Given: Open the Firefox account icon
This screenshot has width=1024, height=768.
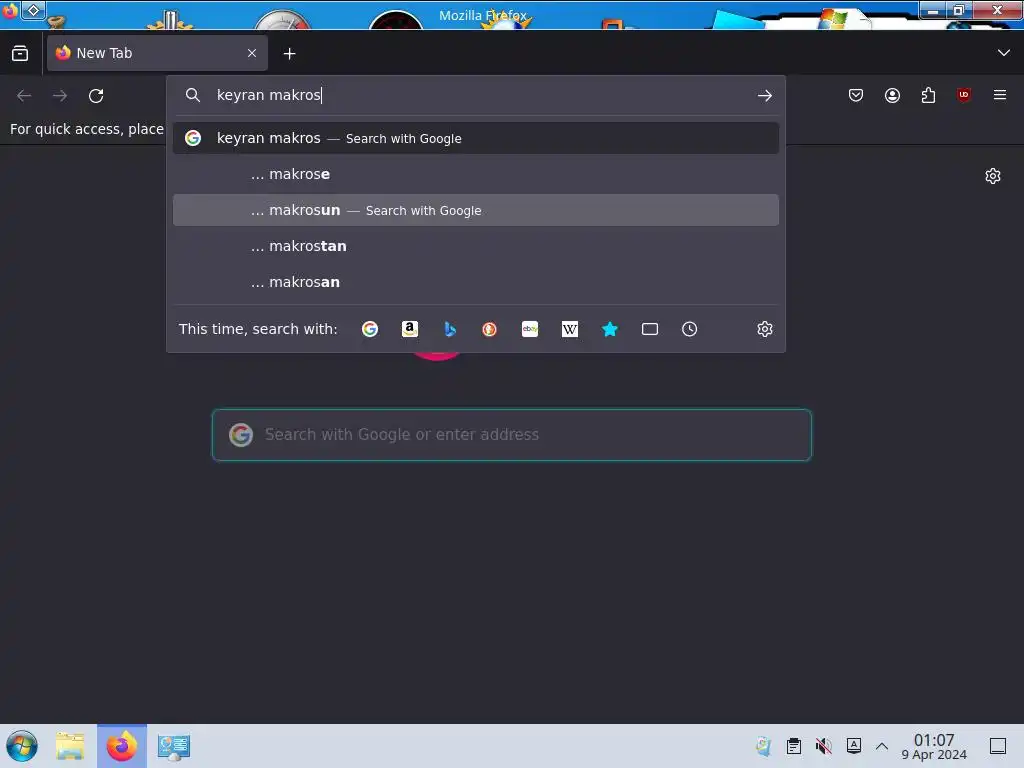Looking at the screenshot, I should coord(892,95).
